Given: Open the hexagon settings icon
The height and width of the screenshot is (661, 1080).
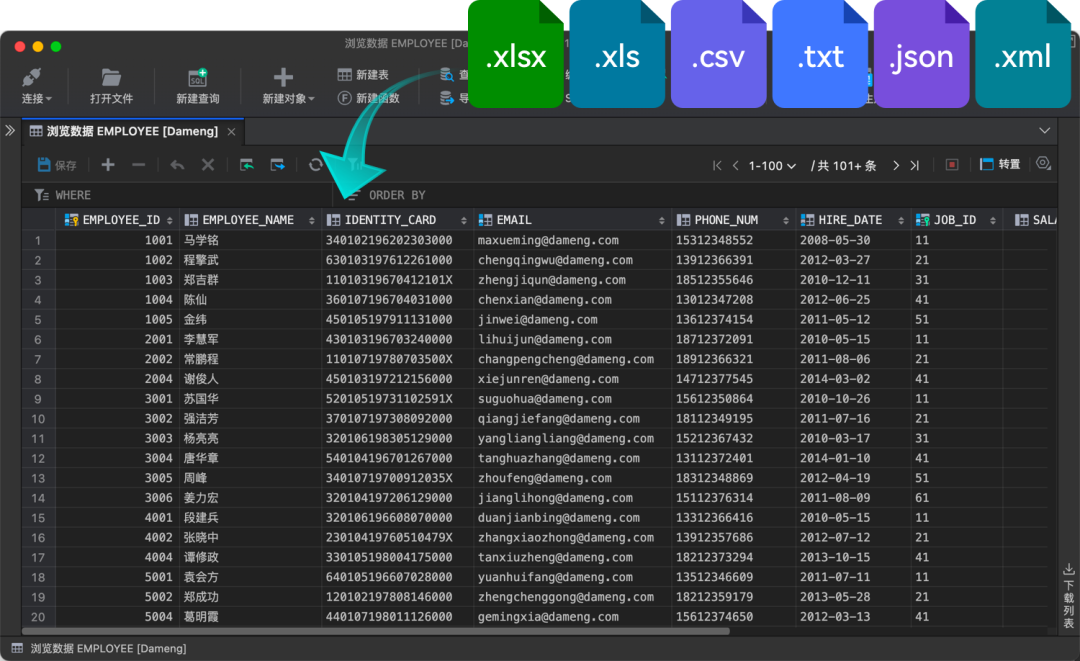Looking at the screenshot, I should [x=1043, y=163].
